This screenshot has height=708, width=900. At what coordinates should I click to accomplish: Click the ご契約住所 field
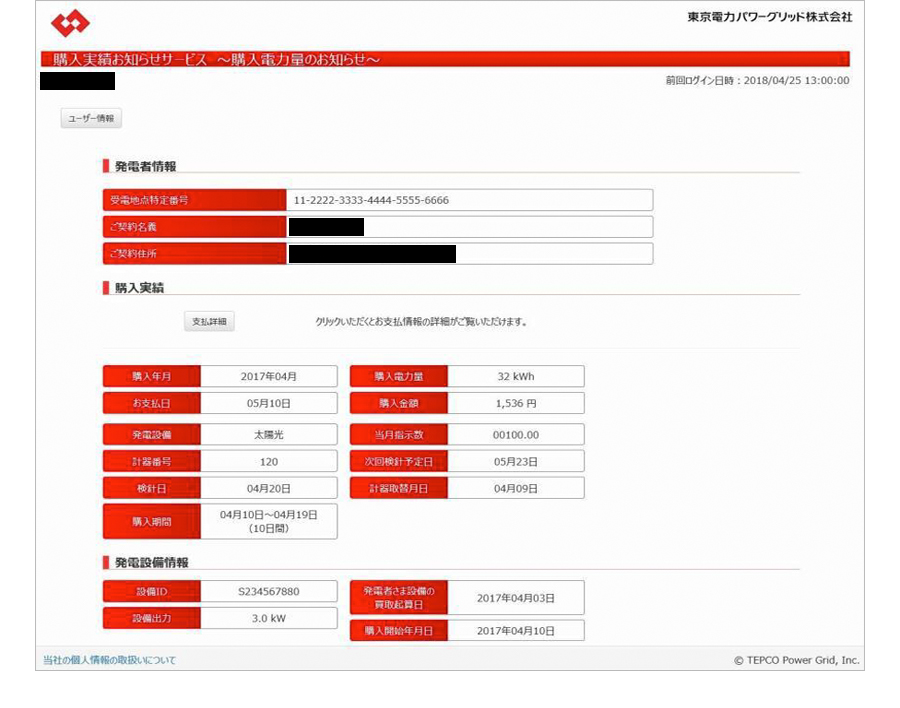coord(469,254)
